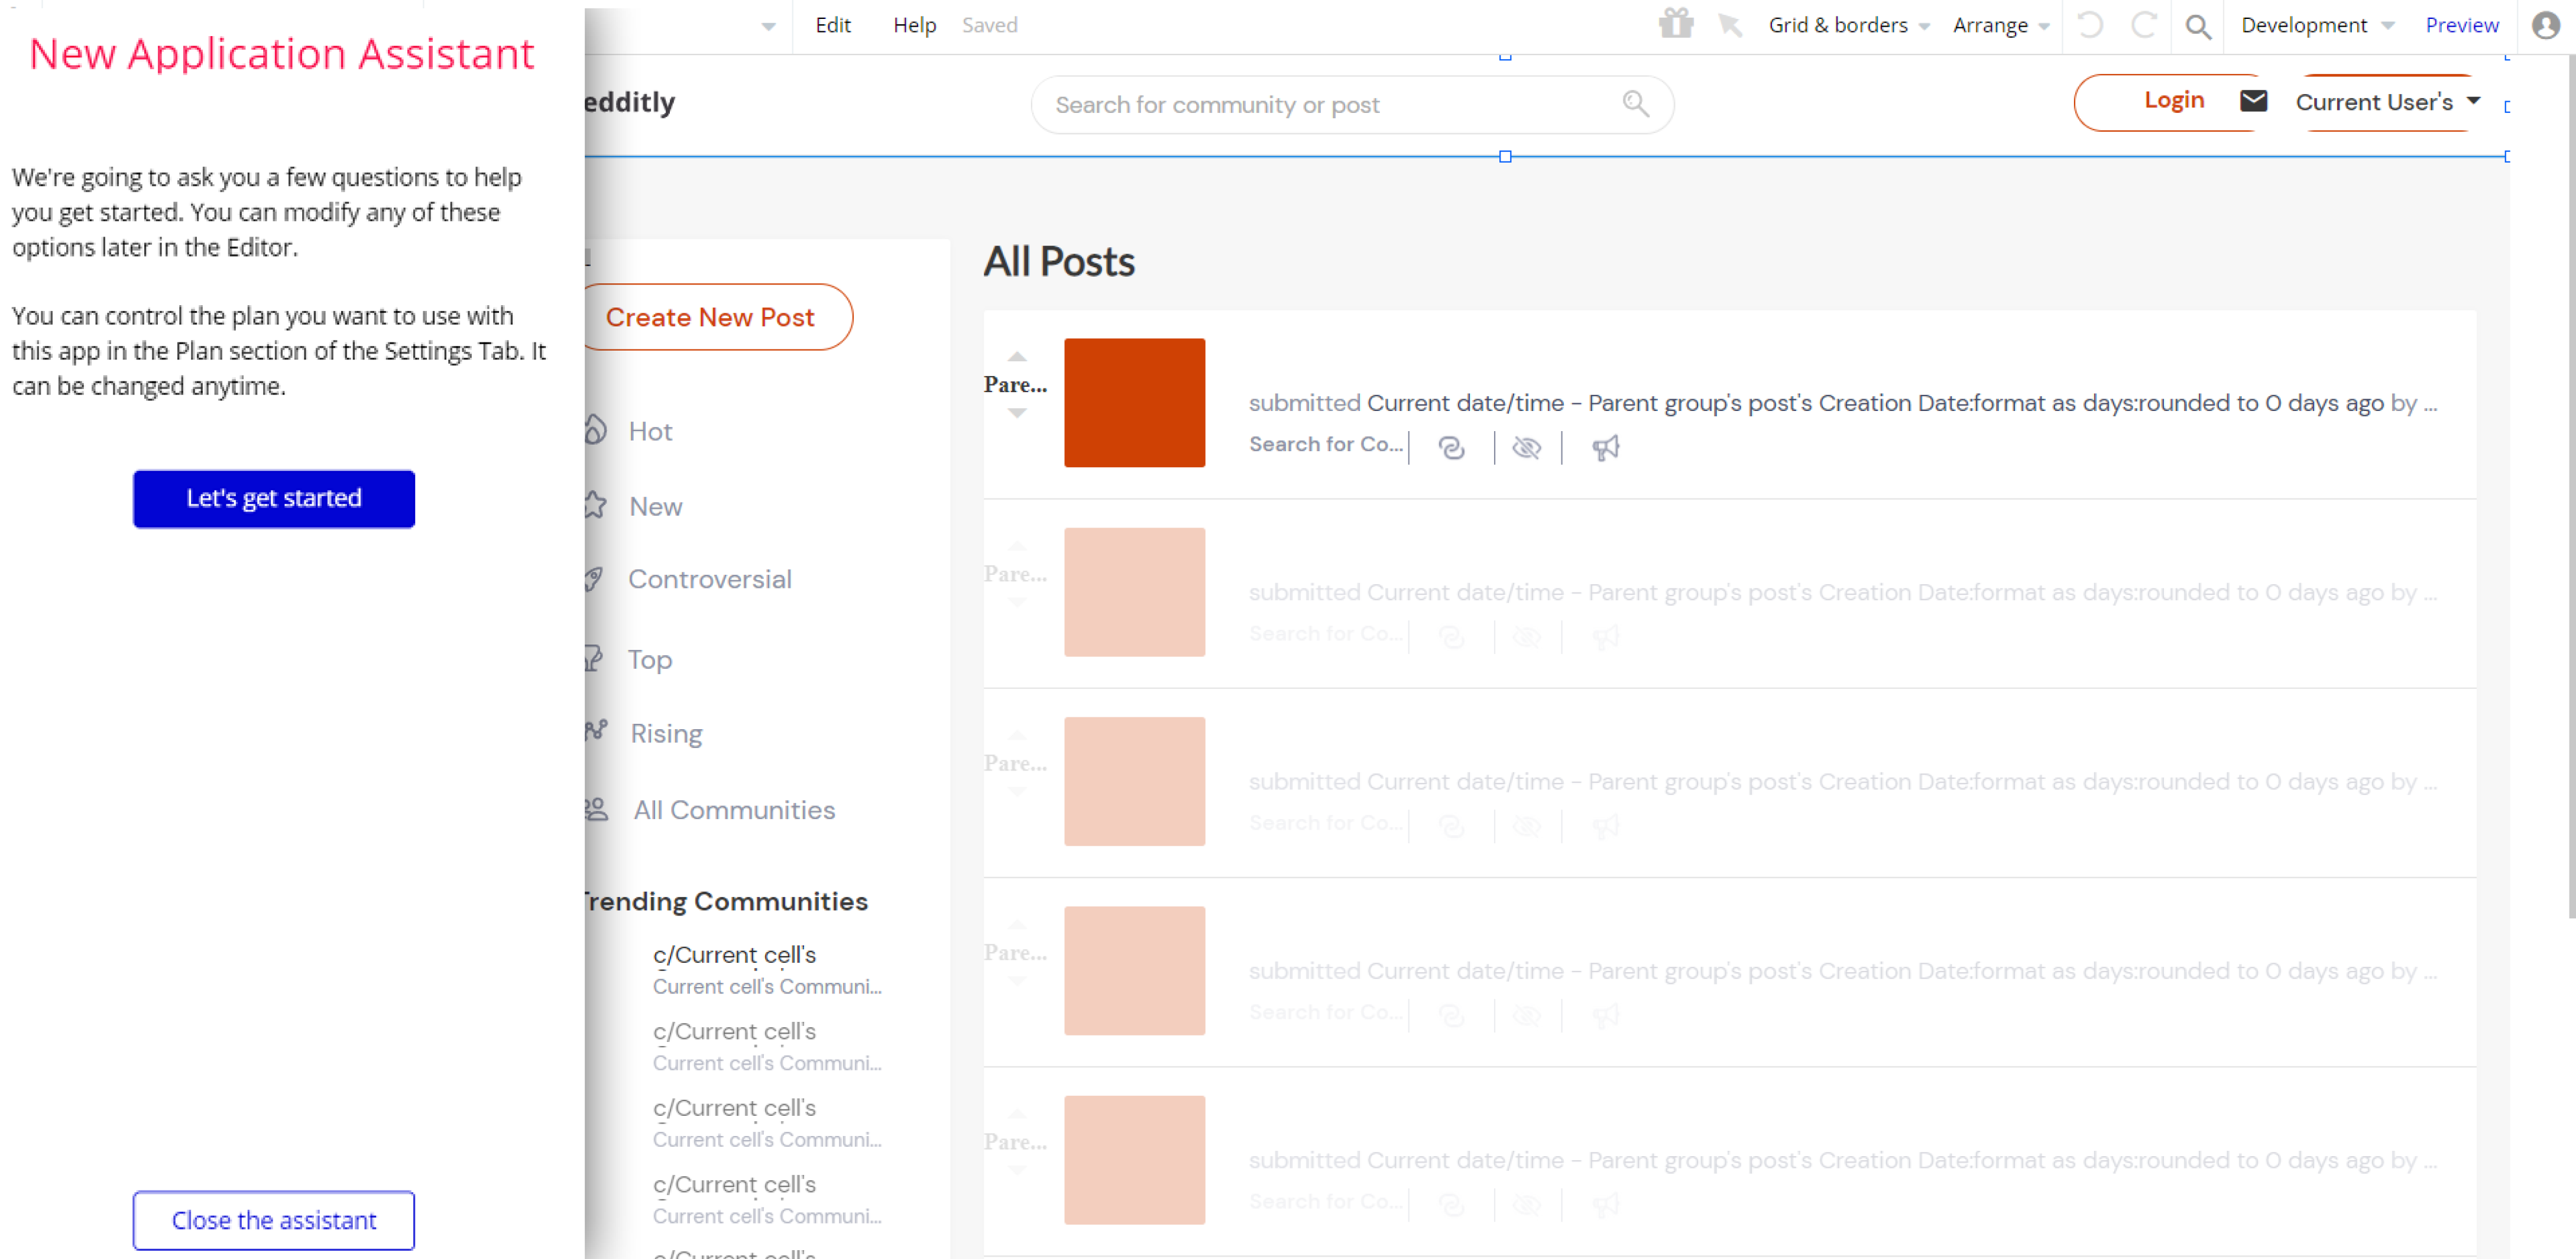Image resolution: width=2576 pixels, height=1259 pixels.
Task: Click the upvote arrow on first post
Action: point(1017,356)
